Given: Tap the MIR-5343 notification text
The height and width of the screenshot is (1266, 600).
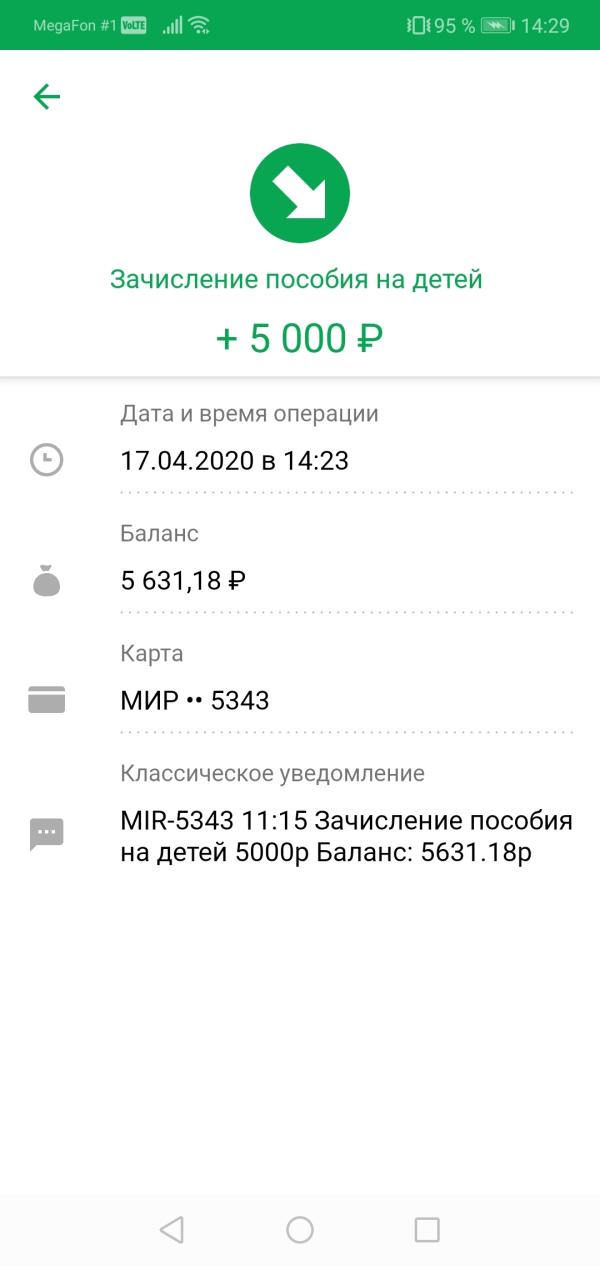Looking at the screenshot, I should coord(346,838).
